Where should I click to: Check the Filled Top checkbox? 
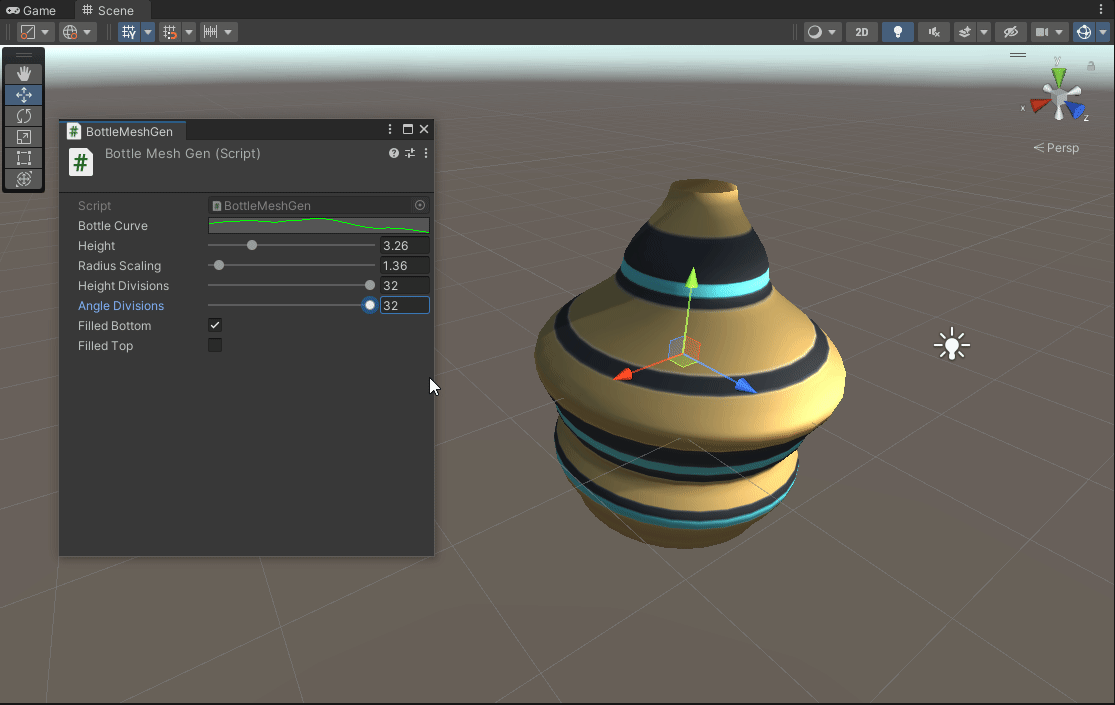pos(215,345)
